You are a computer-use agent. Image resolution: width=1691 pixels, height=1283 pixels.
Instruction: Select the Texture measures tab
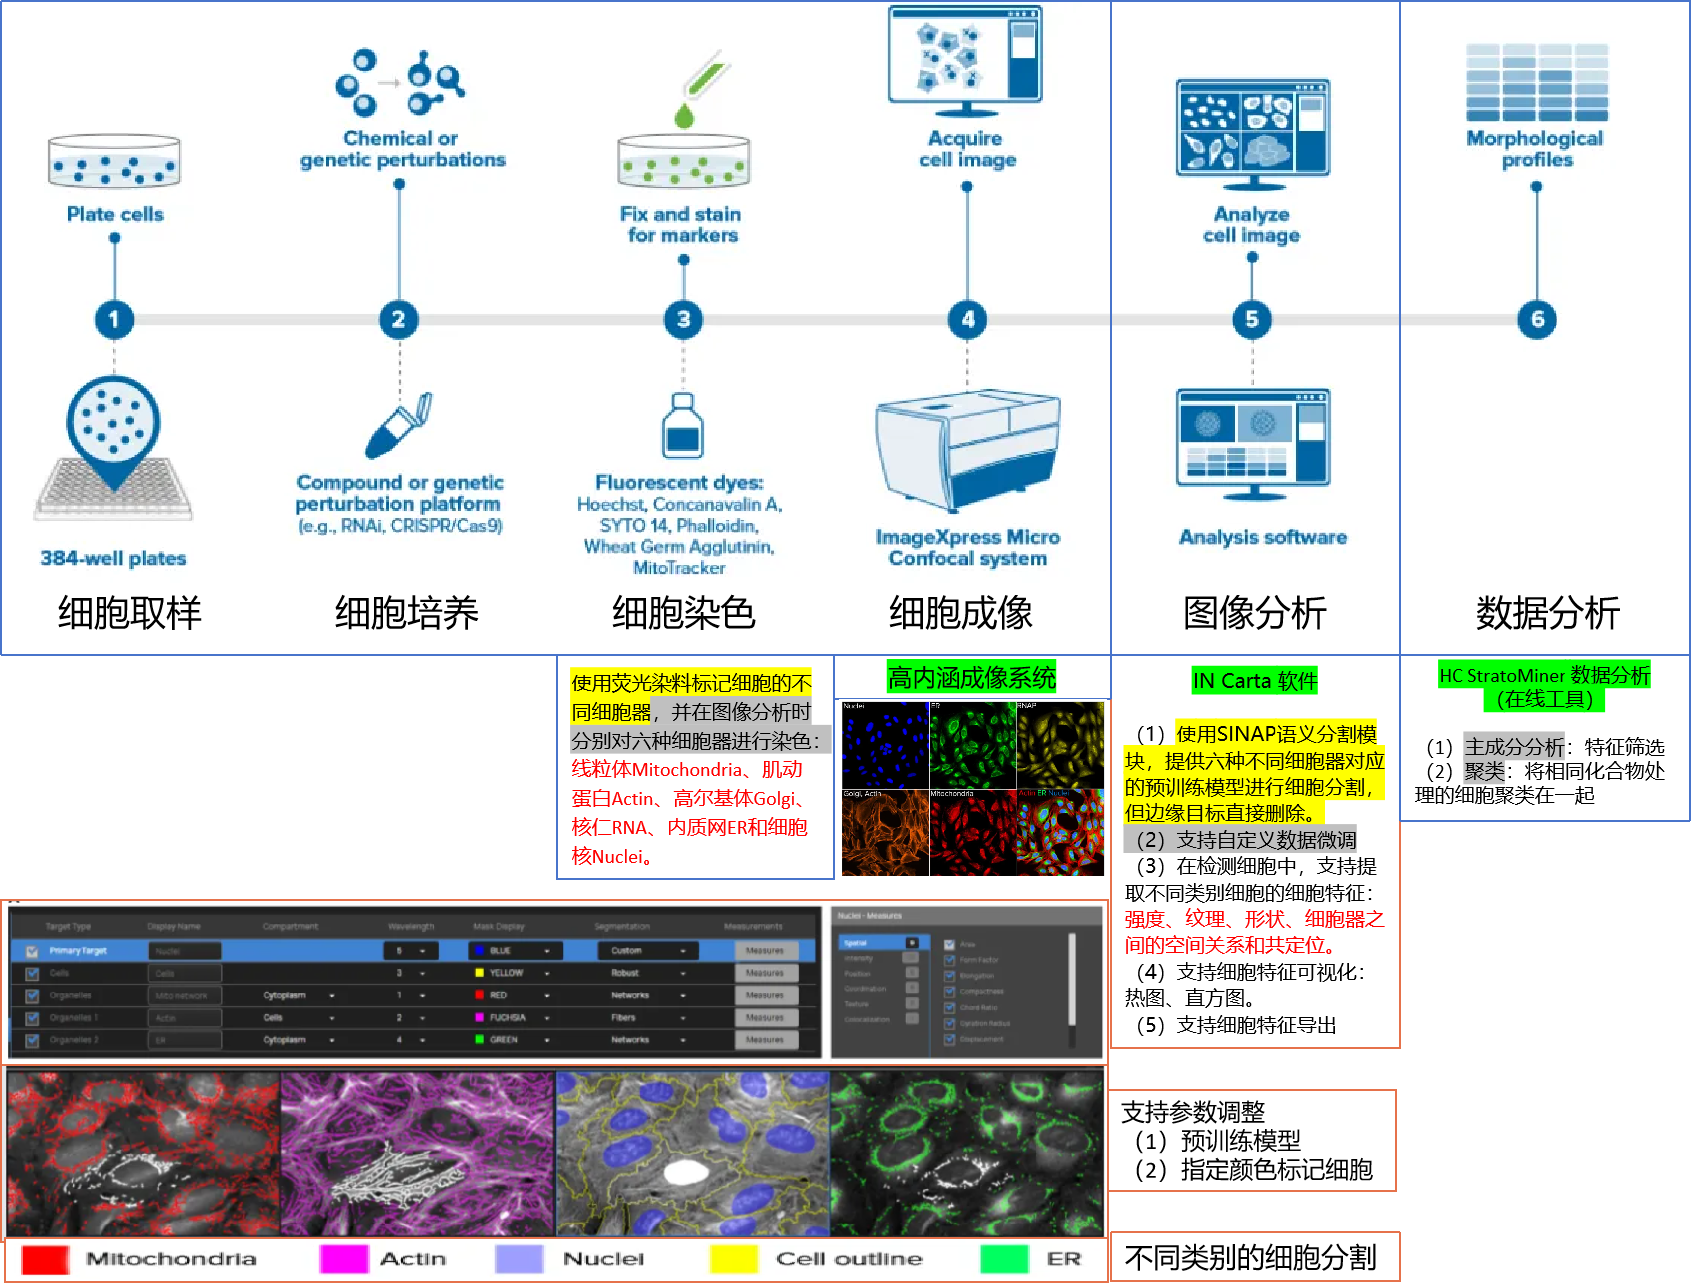(881, 1004)
